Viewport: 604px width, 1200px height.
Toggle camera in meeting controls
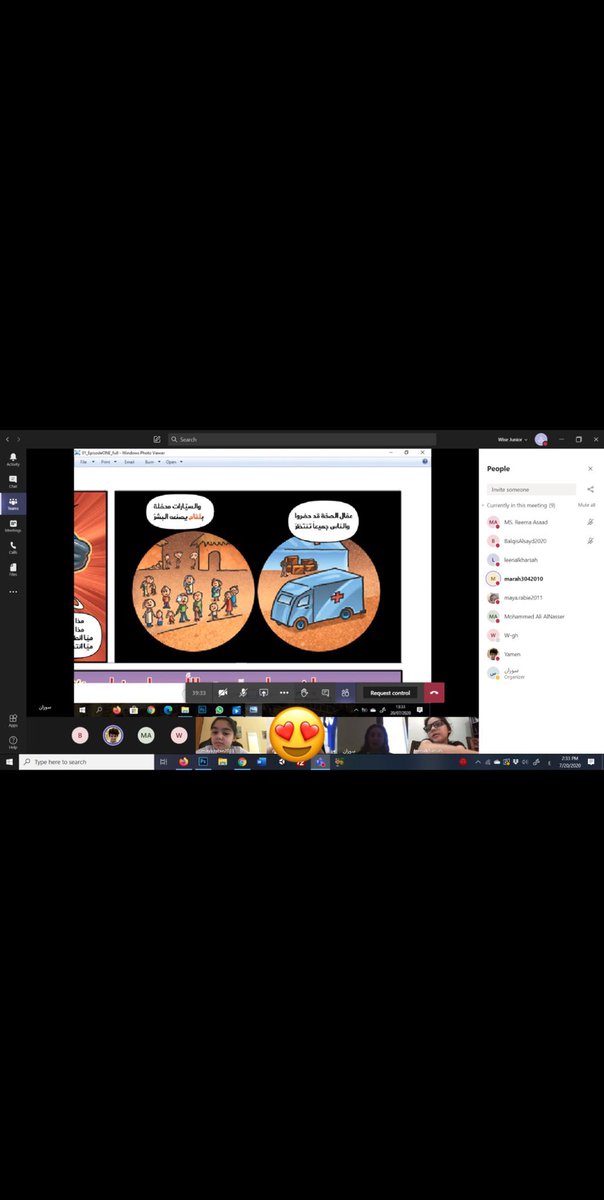pyautogui.click(x=223, y=692)
